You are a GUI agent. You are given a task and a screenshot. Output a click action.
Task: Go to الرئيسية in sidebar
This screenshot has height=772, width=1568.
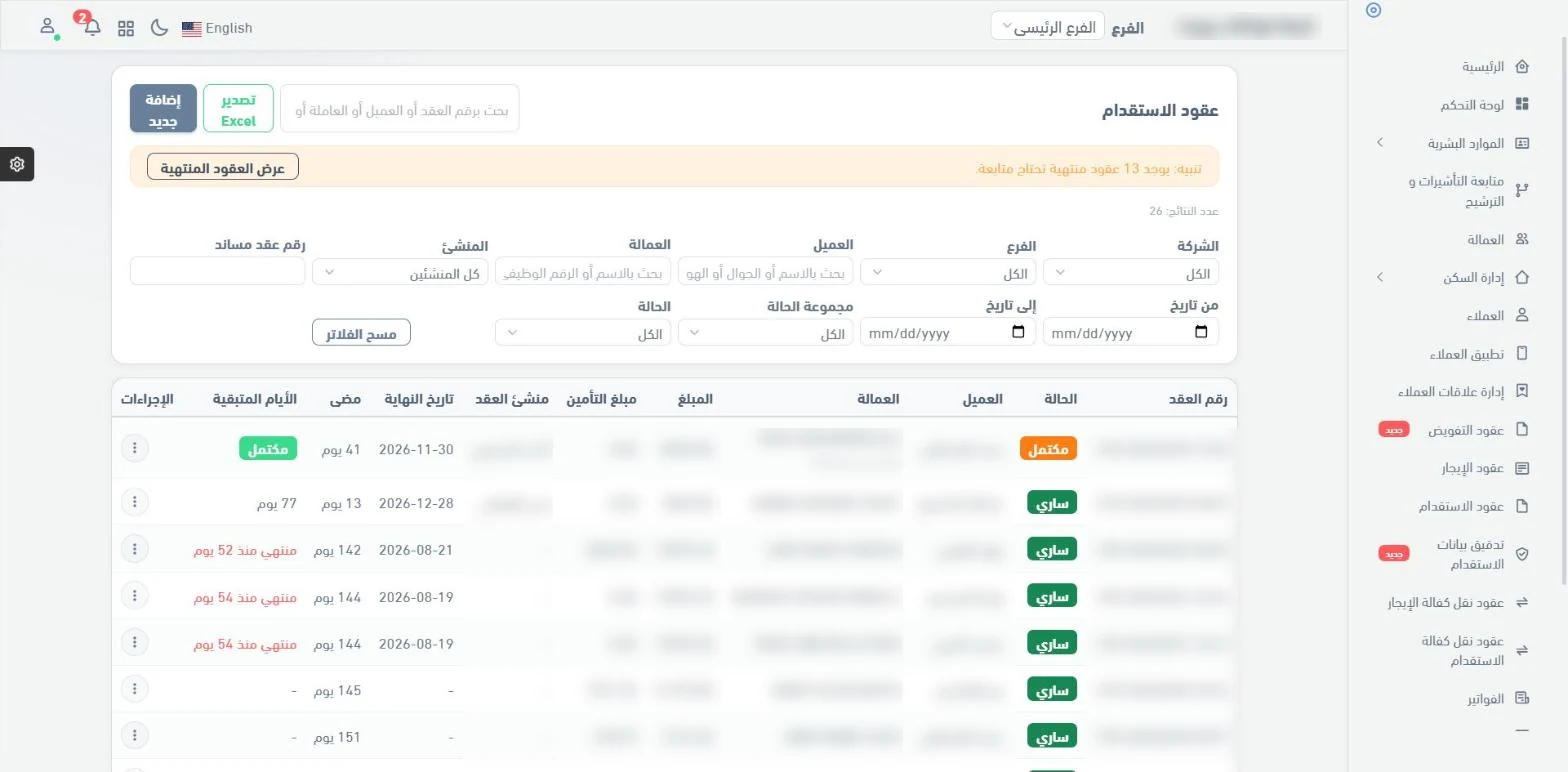click(1483, 67)
